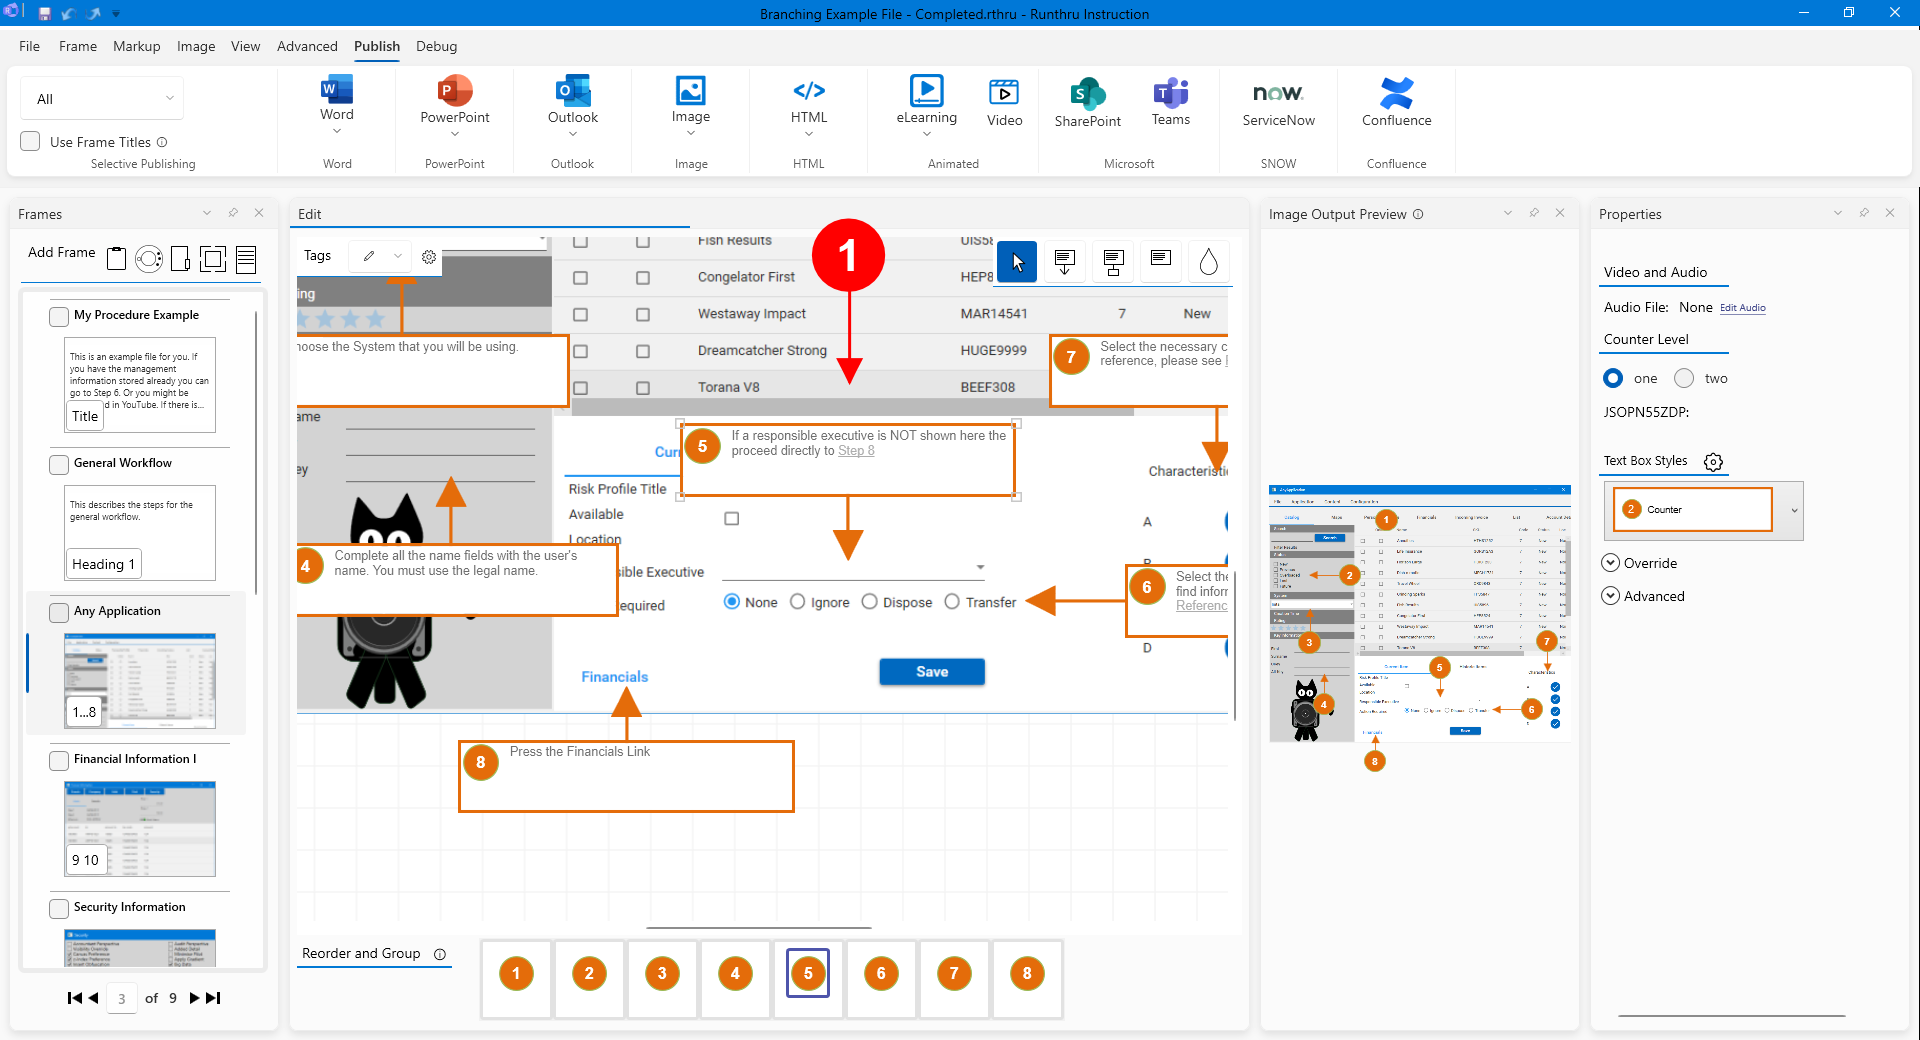Open Text Box Styles settings gear
1920x1040 pixels.
1713,462
